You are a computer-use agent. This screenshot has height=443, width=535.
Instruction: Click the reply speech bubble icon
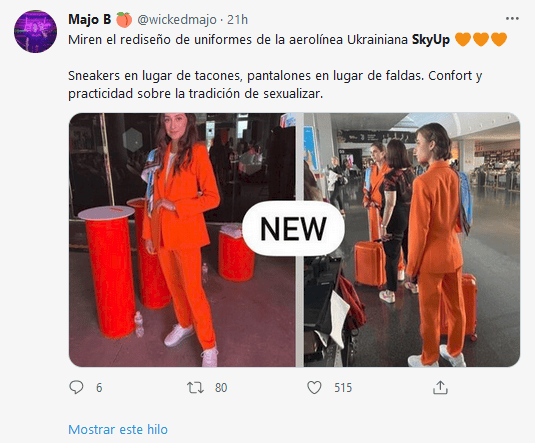[x=76, y=387]
